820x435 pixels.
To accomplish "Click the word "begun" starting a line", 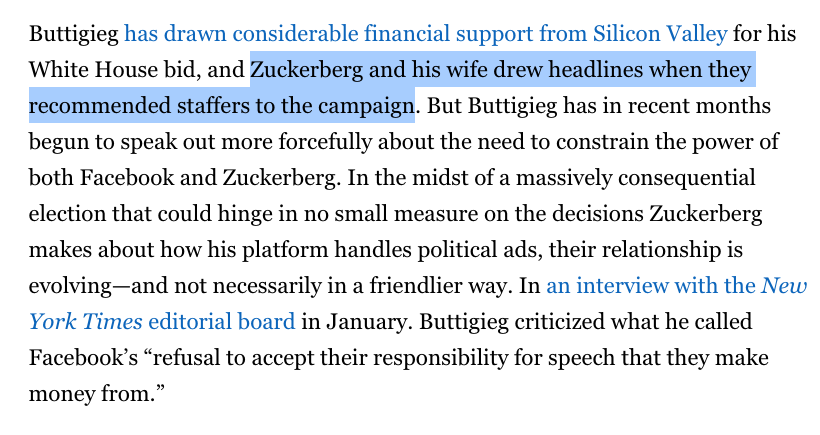I will pos(59,142).
